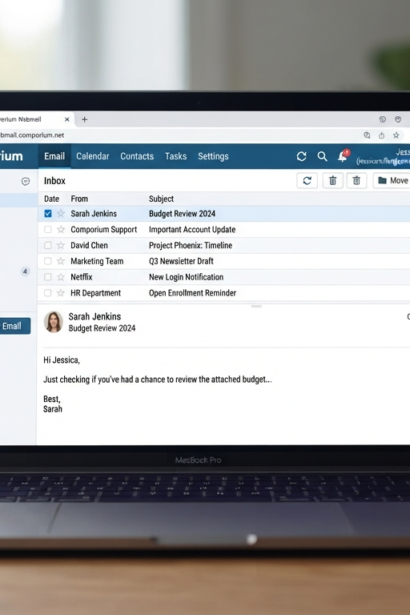Open the Tasks tab

pos(176,156)
